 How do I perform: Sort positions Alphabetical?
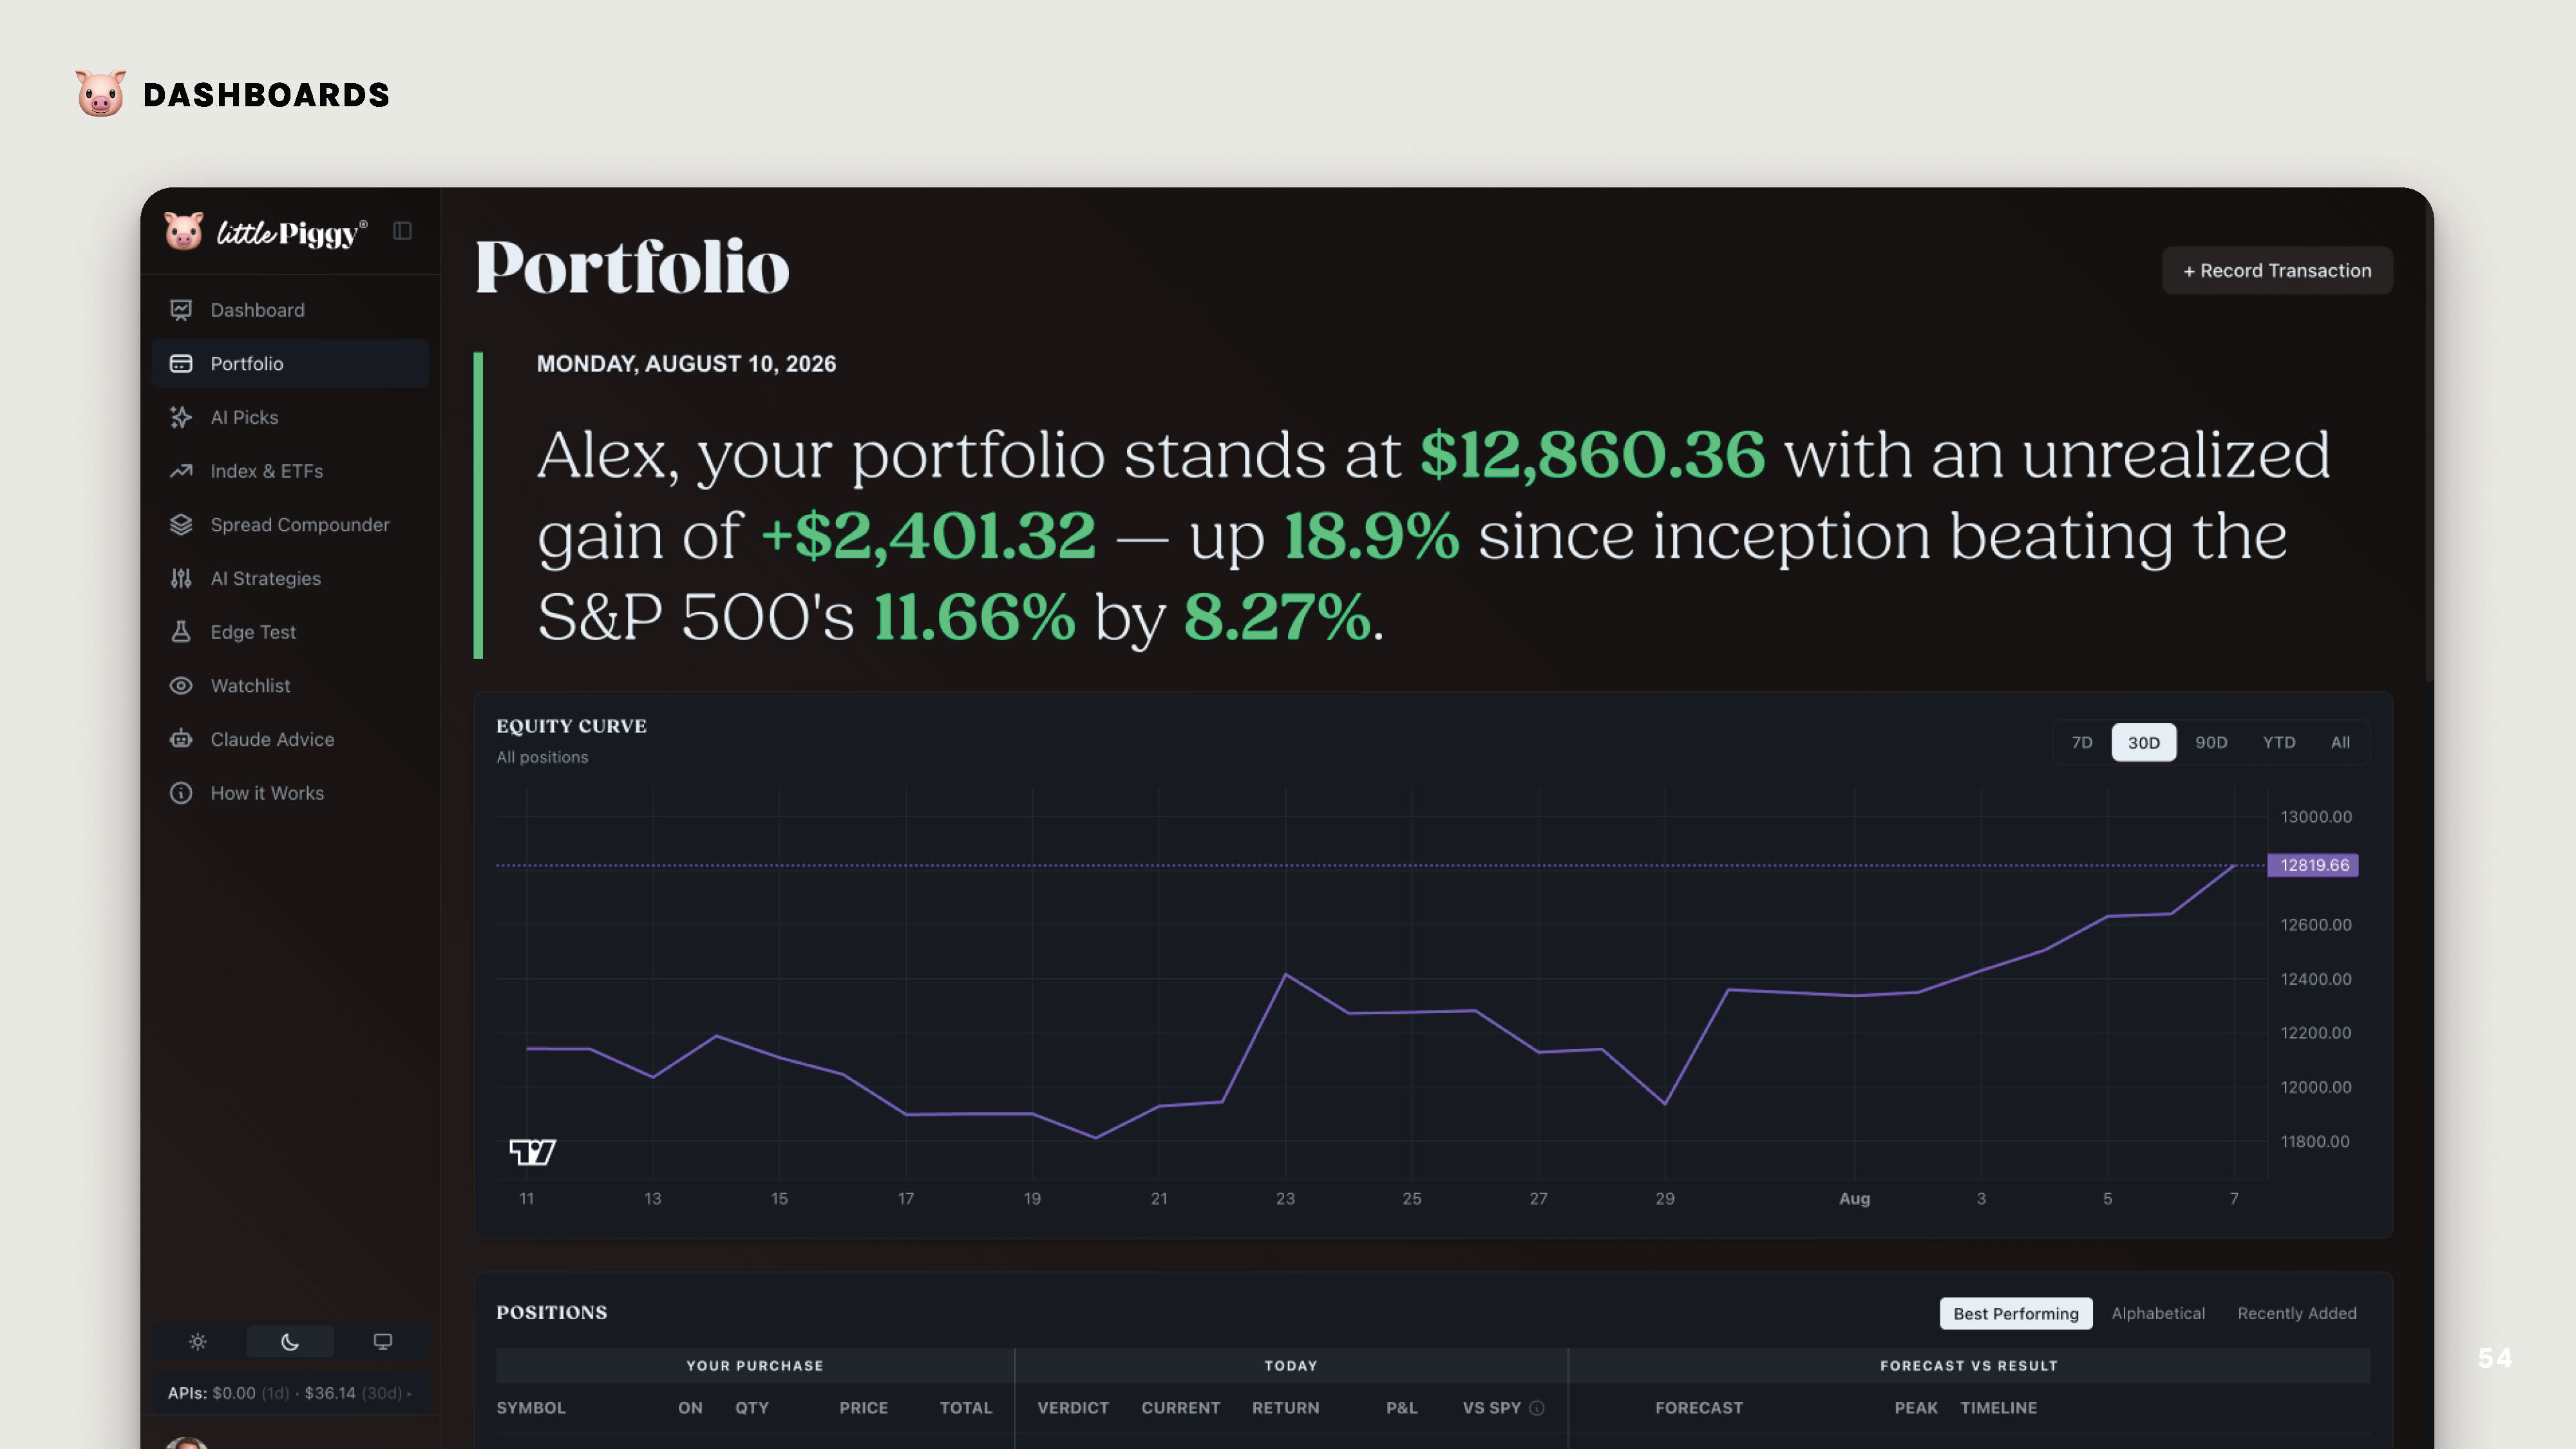pyautogui.click(x=2158, y=1313)
